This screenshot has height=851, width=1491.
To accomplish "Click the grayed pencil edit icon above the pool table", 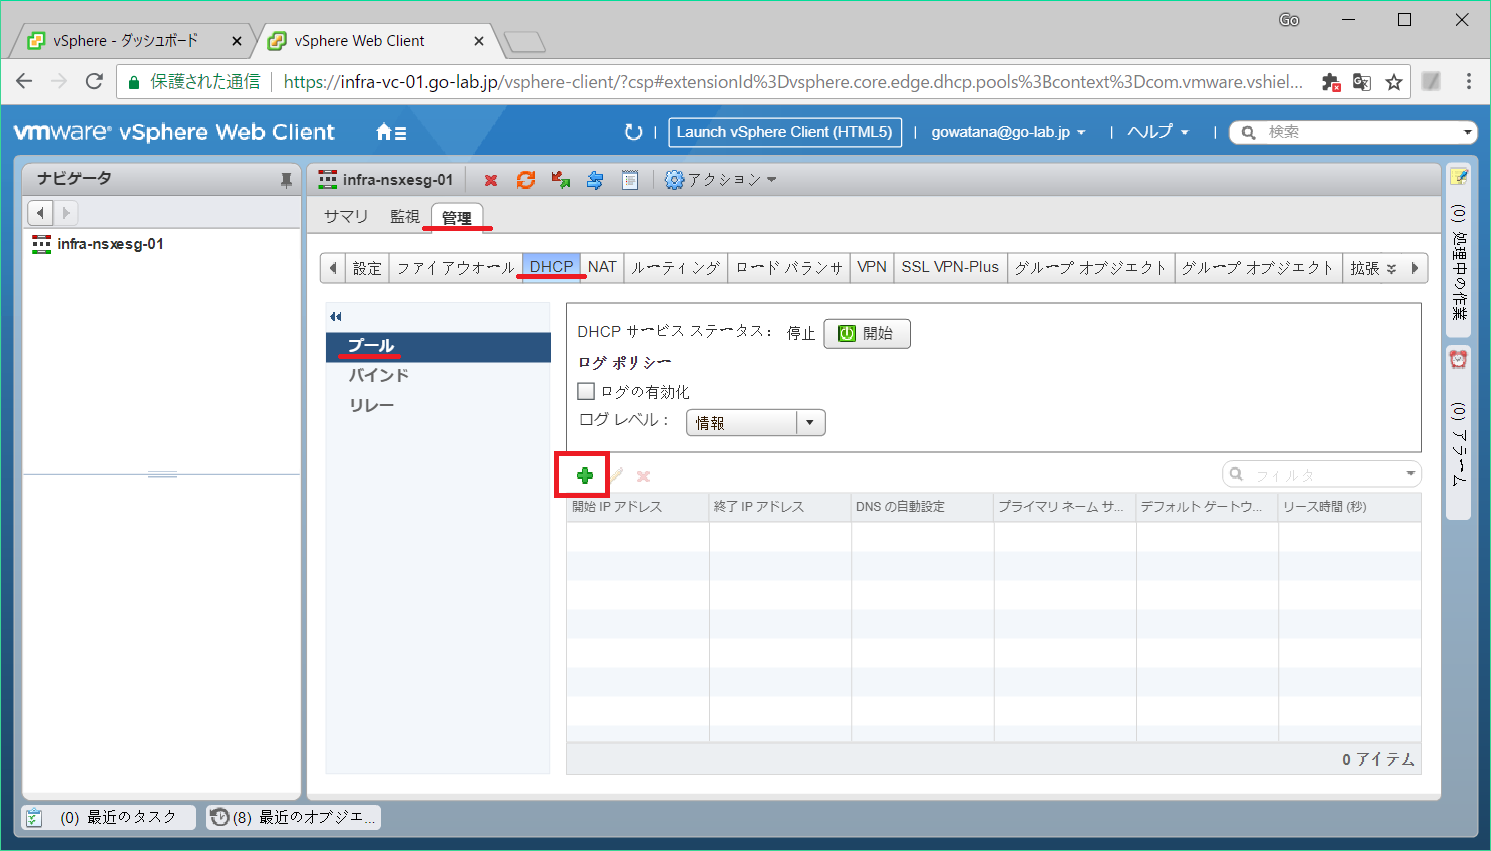I will tap(617, 476).
